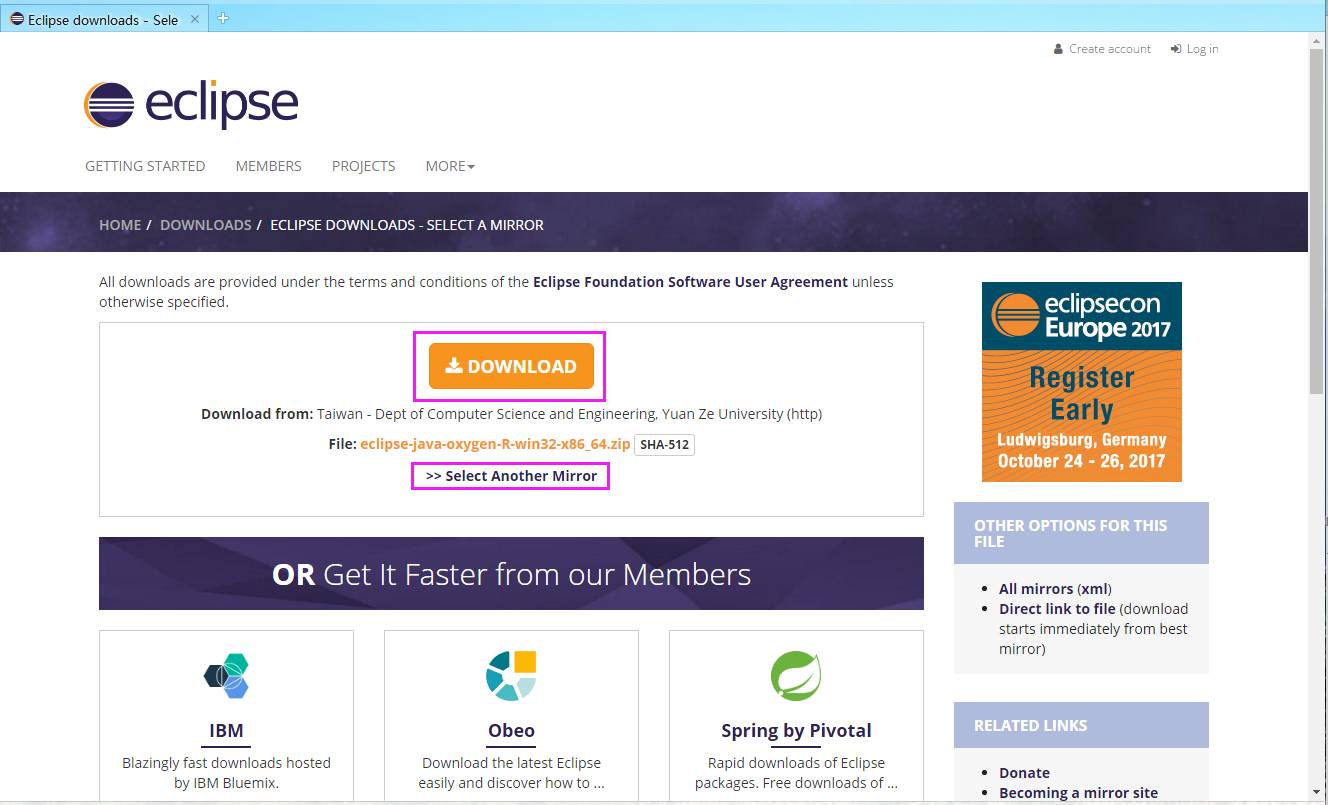Image resolution: width=1328 pixels, height=805 pixels.
Task: Click the Log in link
Action: [x=1202, y=49]
